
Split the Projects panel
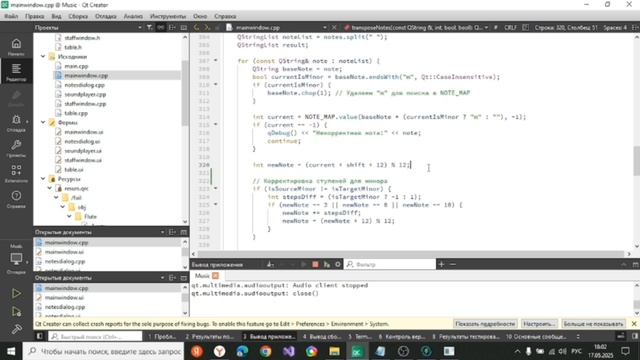tap(172, 27)
